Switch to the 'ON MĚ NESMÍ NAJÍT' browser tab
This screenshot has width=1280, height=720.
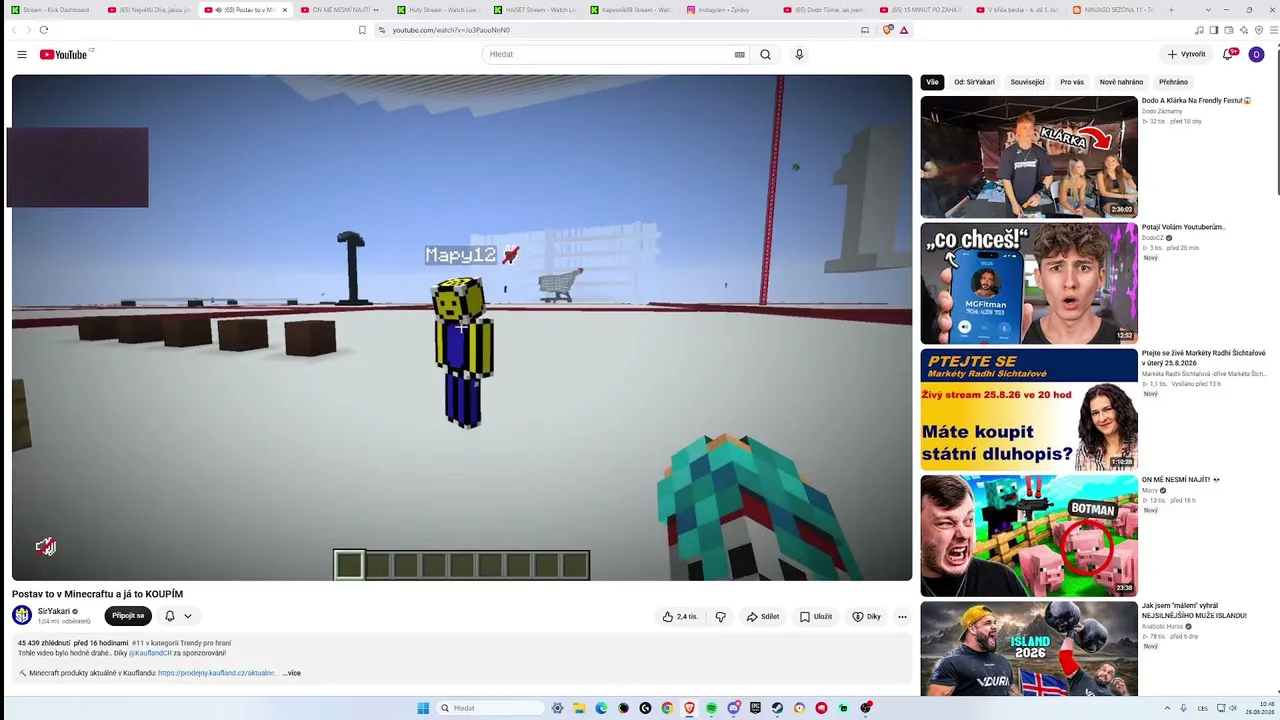340,10
